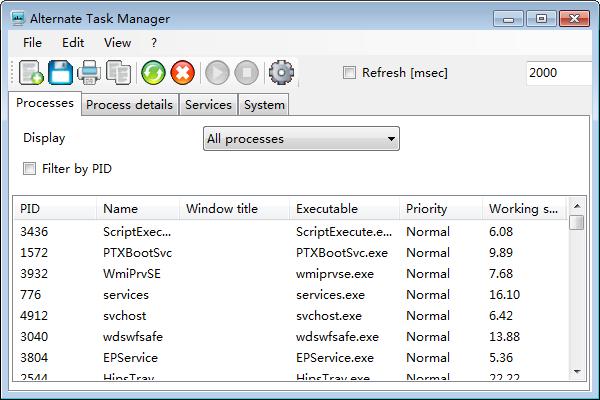Open the ? help menu
This screenshot has height=400, width=600.
coord(154,42)
